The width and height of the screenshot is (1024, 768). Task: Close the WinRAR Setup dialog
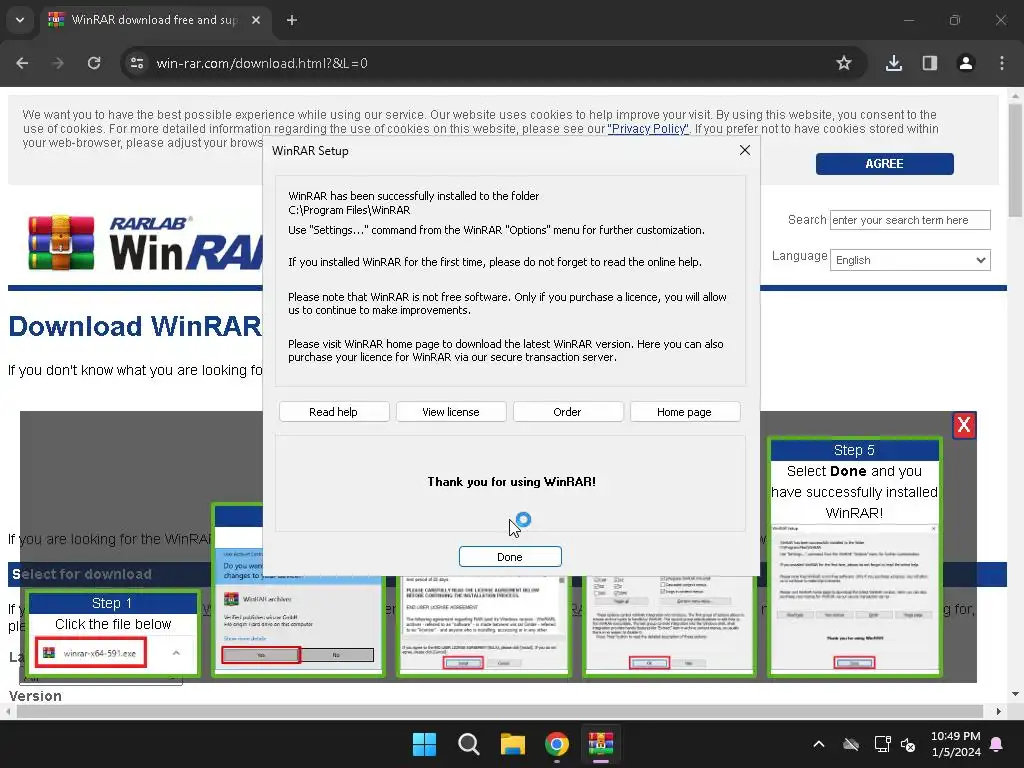(x=744, y=150)
